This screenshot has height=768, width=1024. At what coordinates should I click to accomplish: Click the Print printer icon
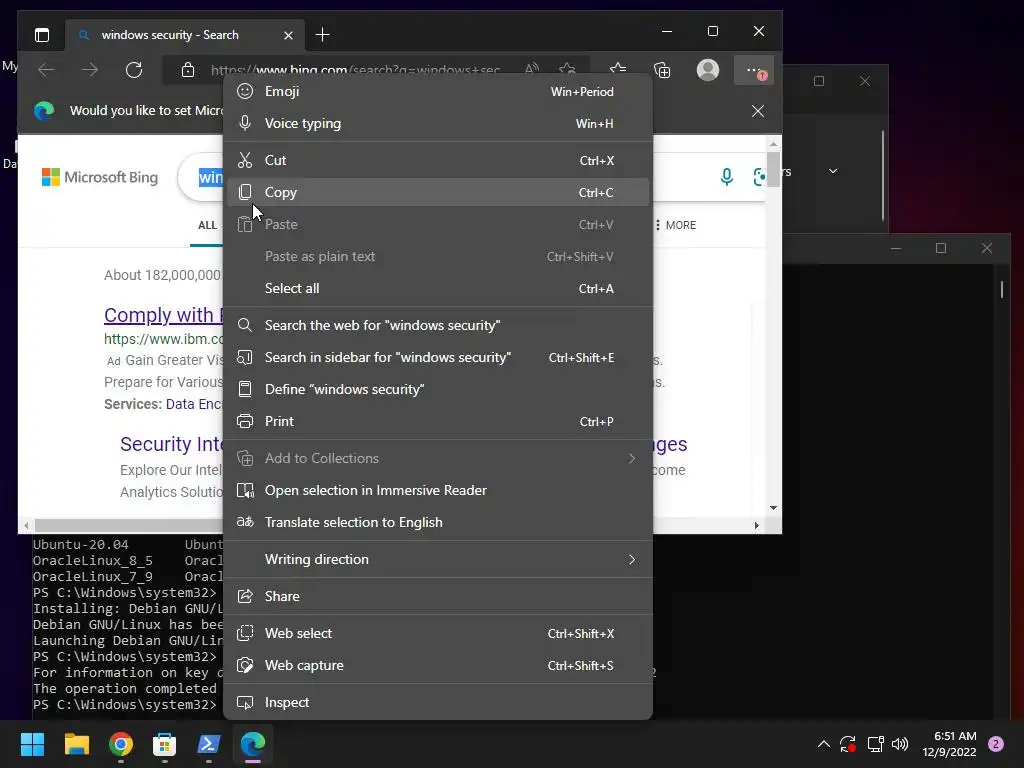[x=245, y=421]
